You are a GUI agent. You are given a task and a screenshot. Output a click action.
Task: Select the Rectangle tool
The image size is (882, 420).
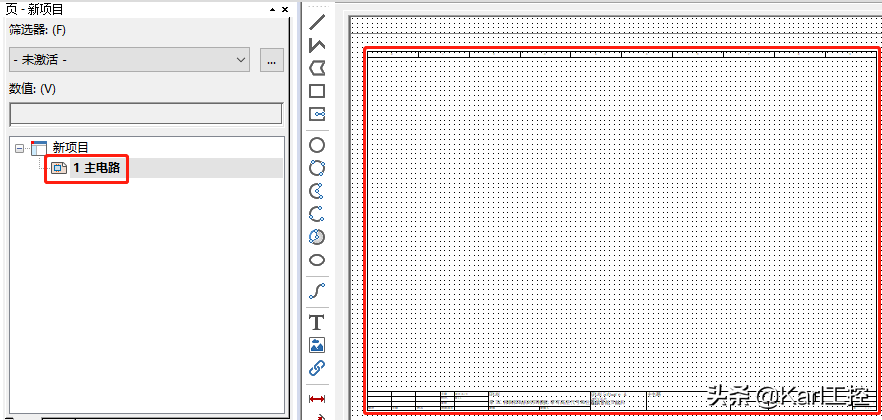coord(317,91)
